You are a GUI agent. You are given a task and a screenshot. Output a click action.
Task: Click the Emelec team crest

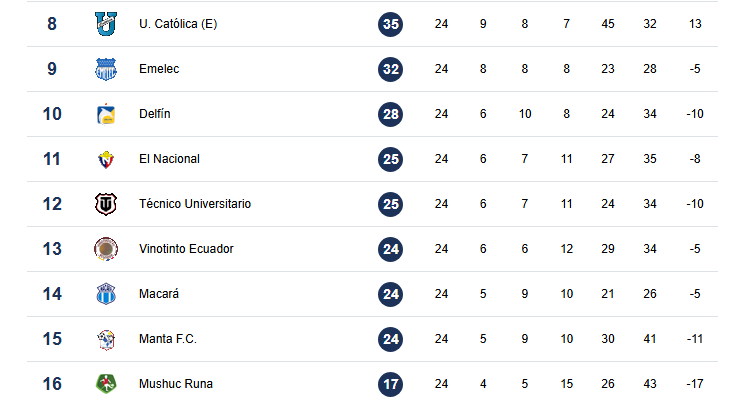105,69
